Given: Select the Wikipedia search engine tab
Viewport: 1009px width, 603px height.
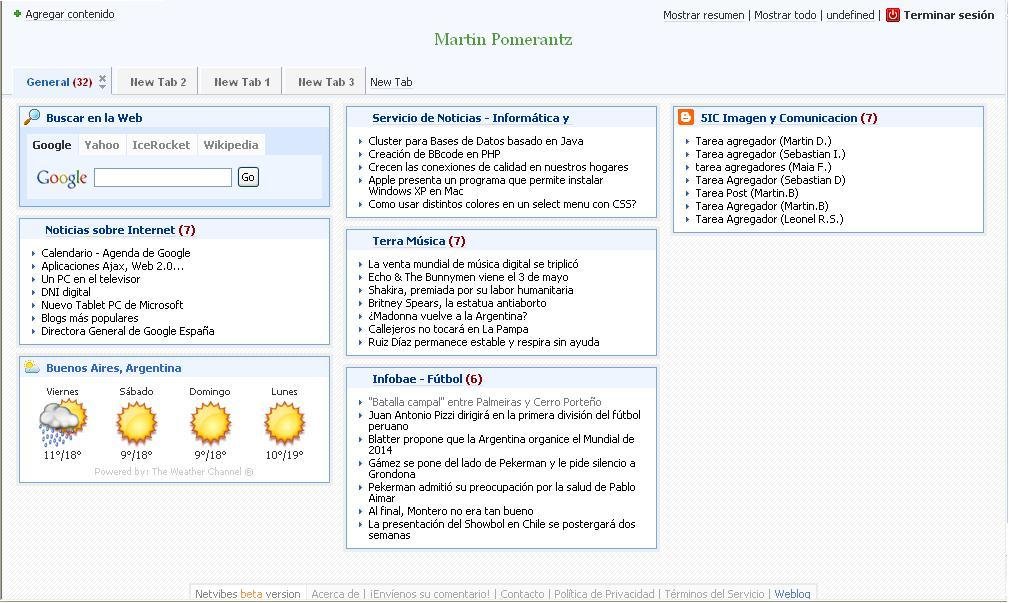Looking at the screenshot, I should tap(231, 145).
